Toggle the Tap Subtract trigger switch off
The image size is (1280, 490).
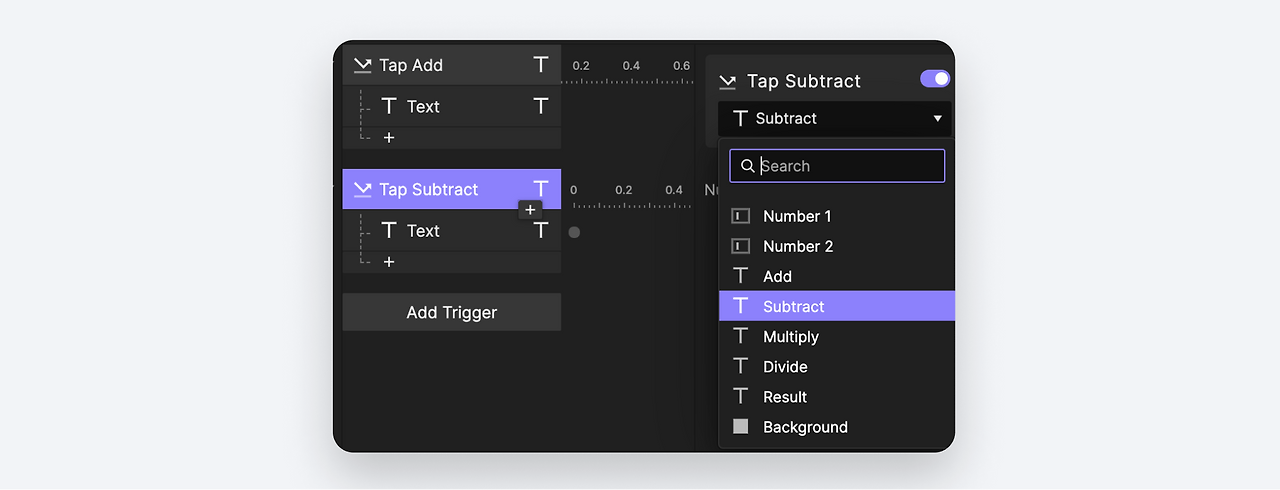pos(935,79)
